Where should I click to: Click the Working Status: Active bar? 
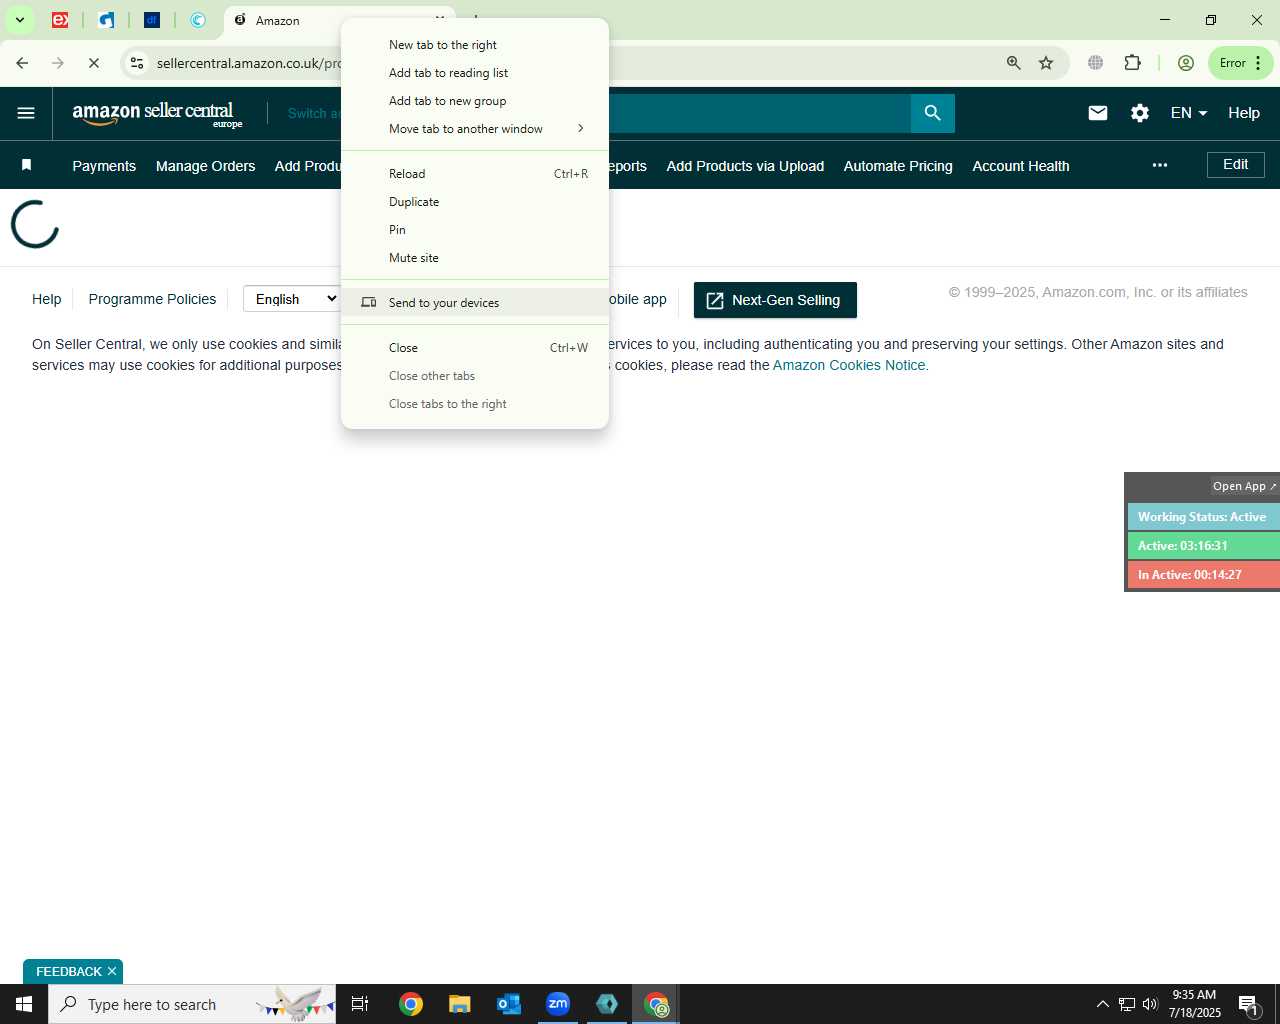pyautogui.click(x=1204, y=517)
